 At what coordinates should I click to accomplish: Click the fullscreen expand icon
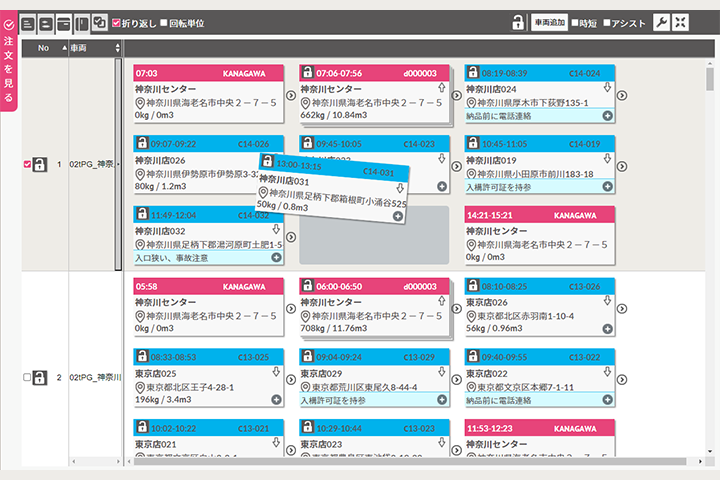click(x=680, y=23)
